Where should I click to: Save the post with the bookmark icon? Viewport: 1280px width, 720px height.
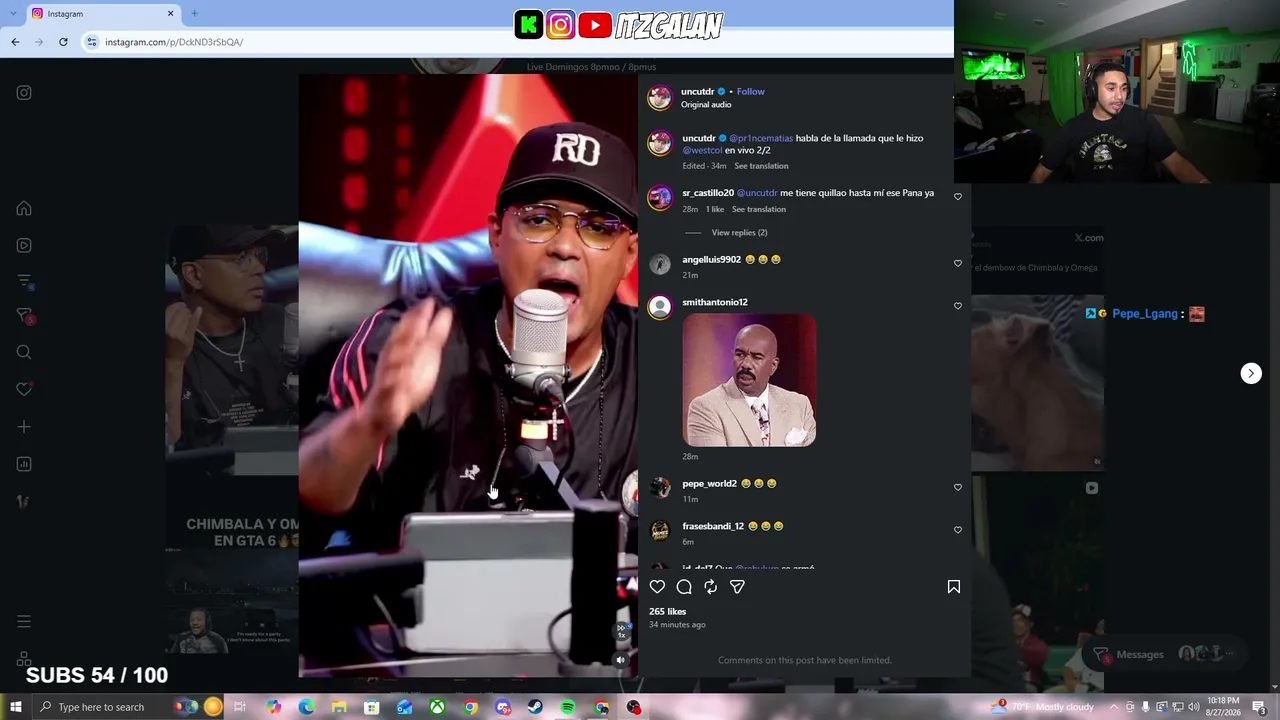(954, 587)
